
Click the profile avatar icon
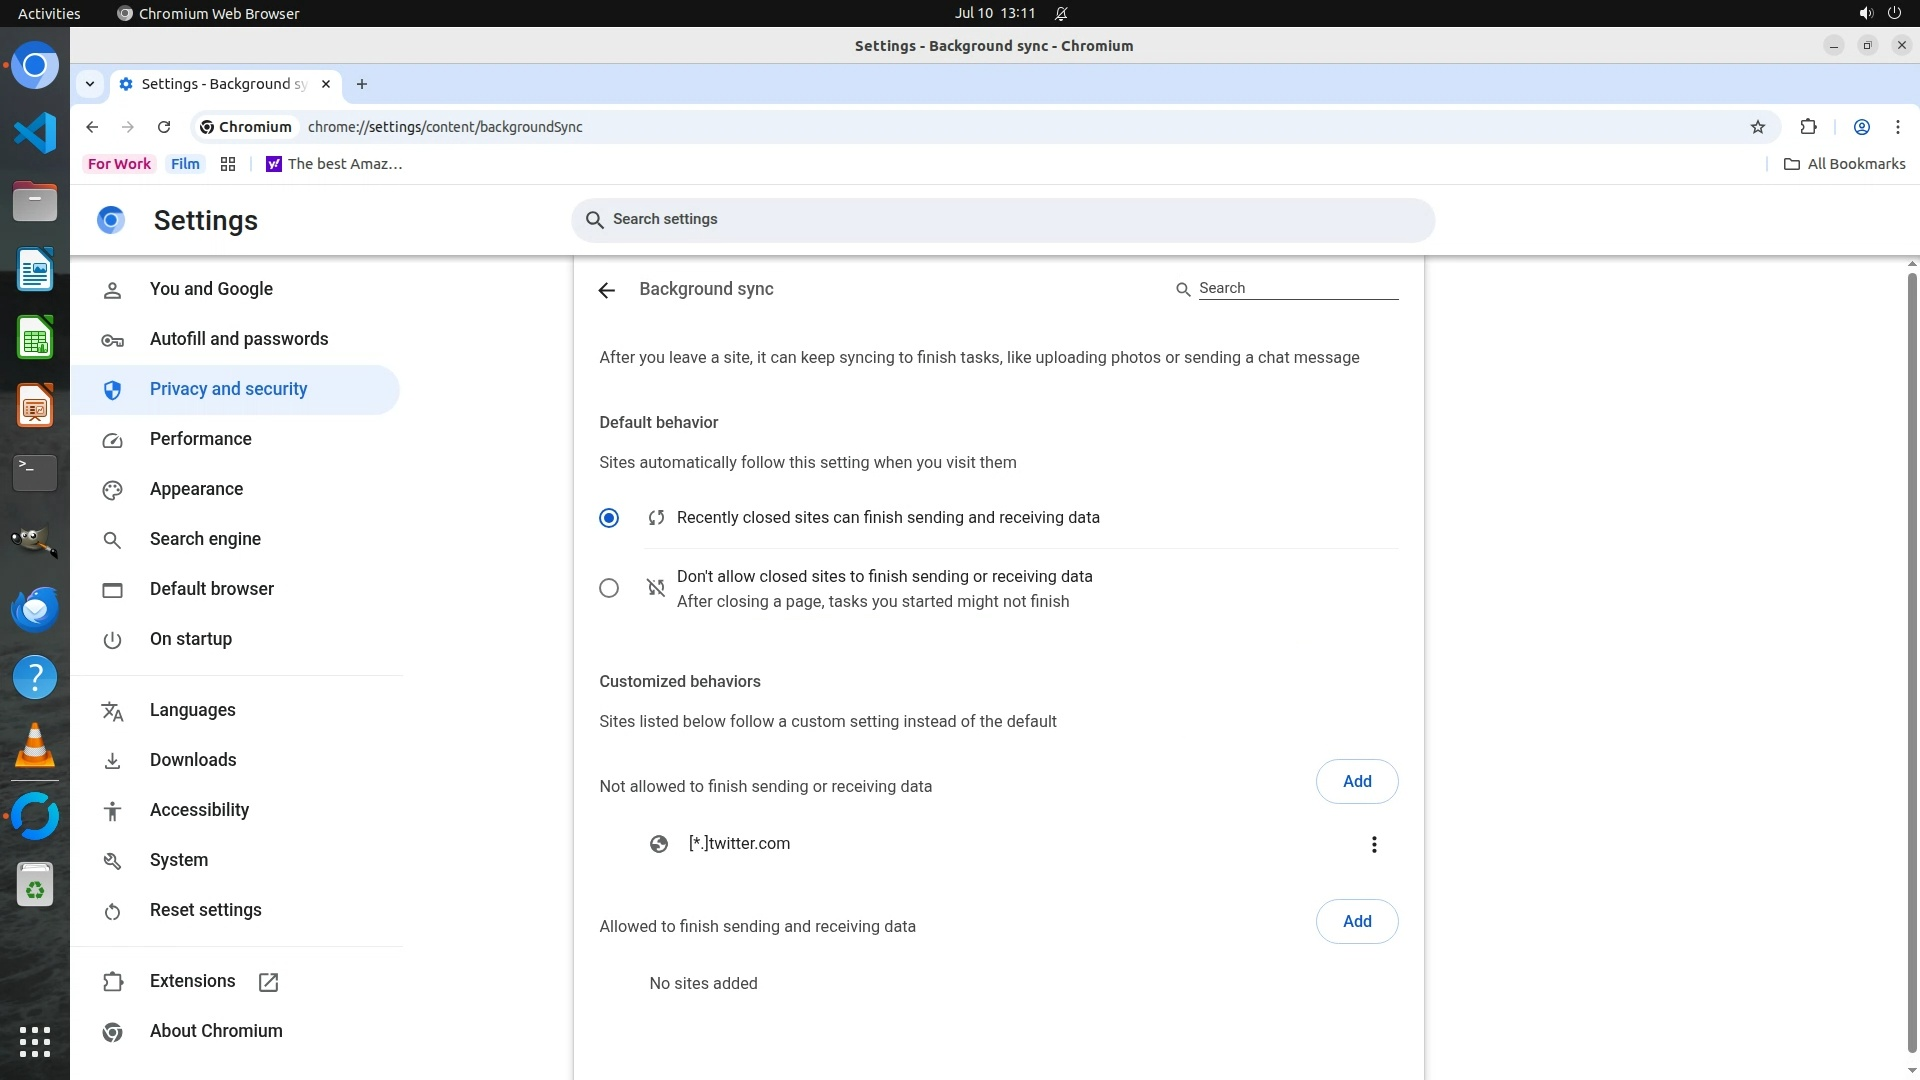[x=1862, y=127]
